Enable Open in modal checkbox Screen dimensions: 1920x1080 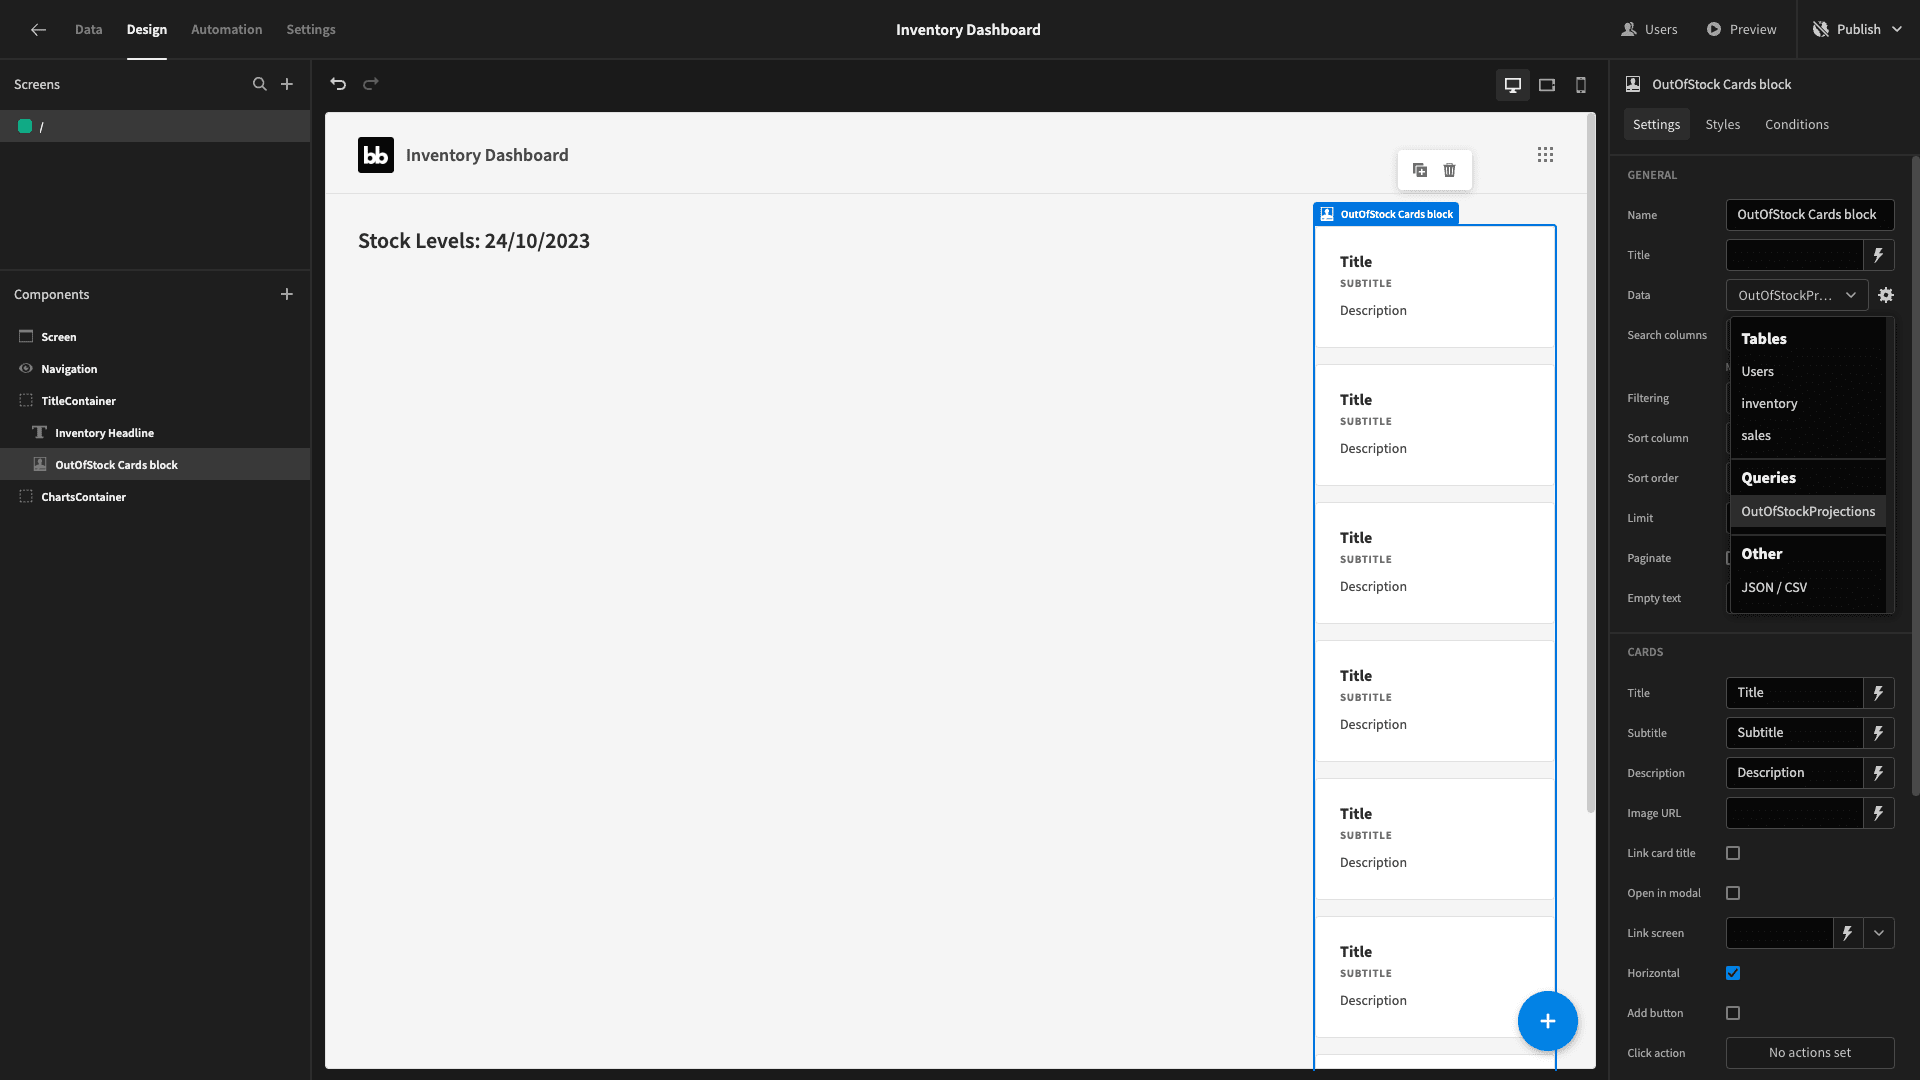pyautogui.click(x=1733, y=893)
